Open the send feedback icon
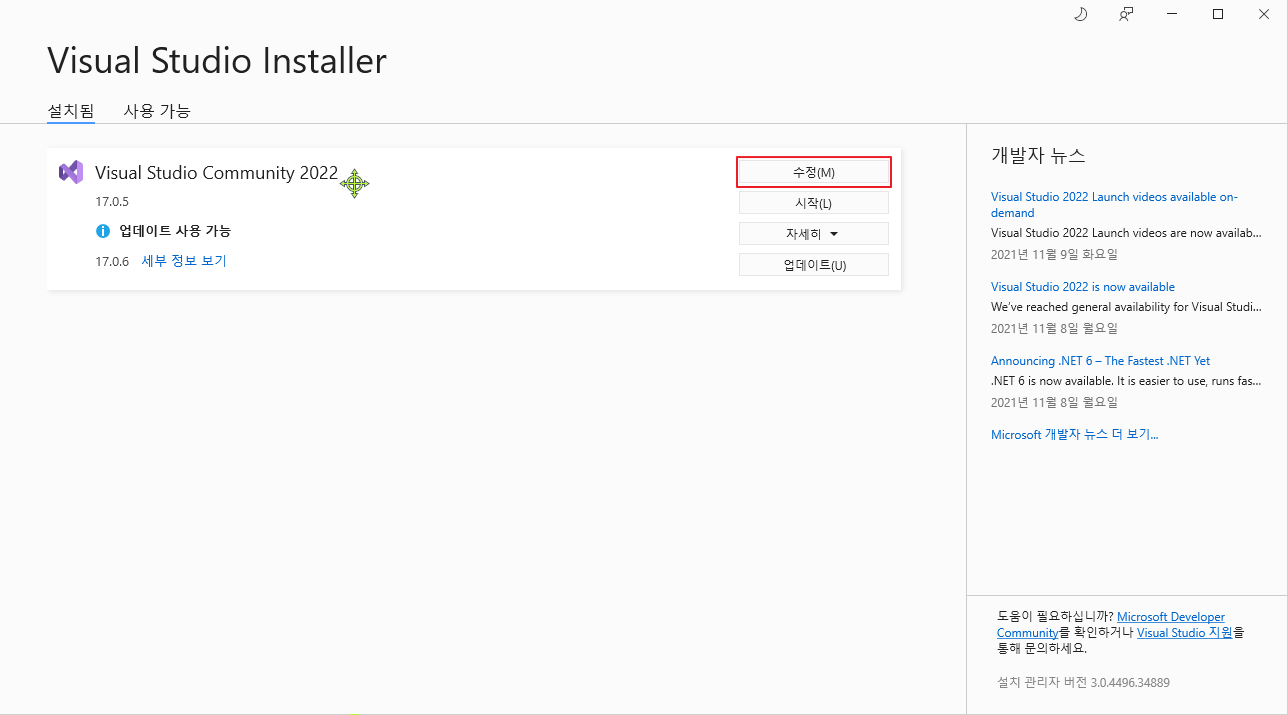The image size is (1288, 715). pyautogui.click(x=1126, y=14)
